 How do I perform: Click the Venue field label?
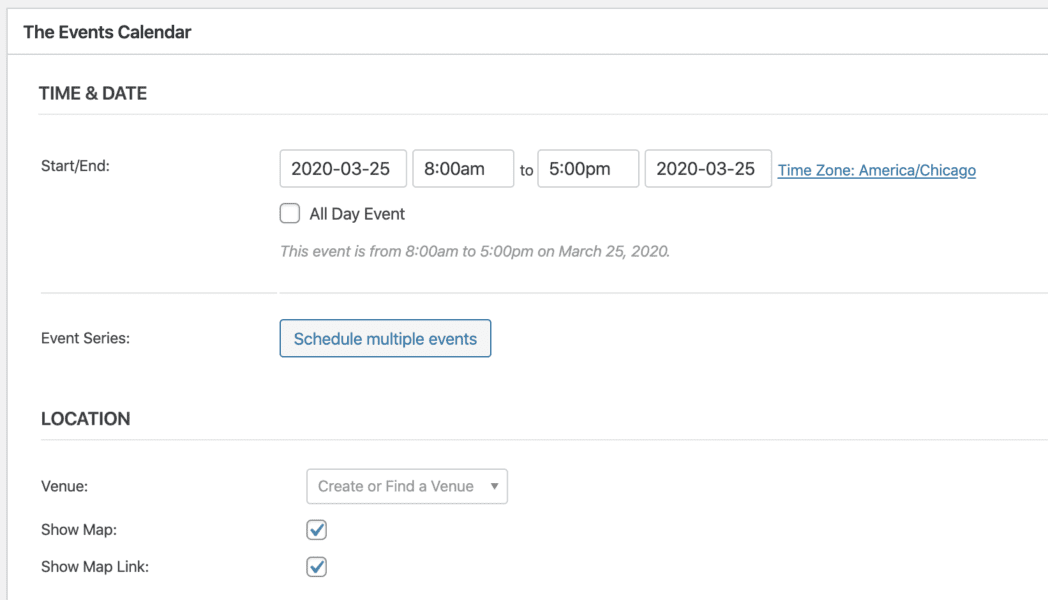(x=65, y=486)
